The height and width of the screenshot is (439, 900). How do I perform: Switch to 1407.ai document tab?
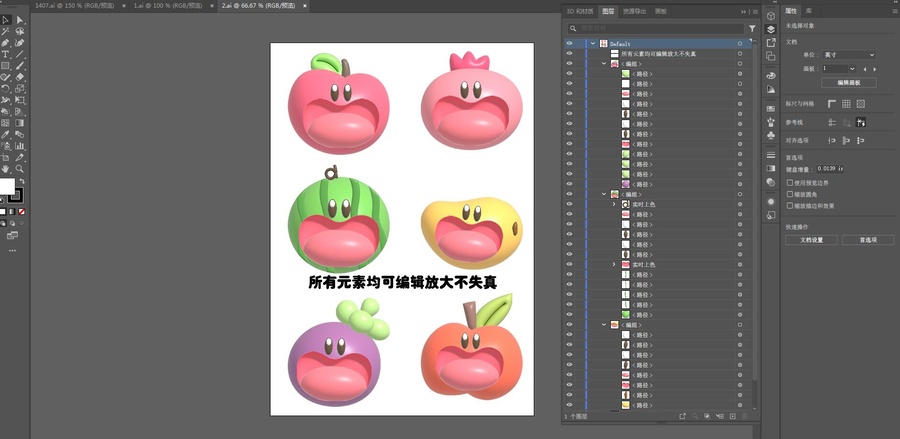75,5
